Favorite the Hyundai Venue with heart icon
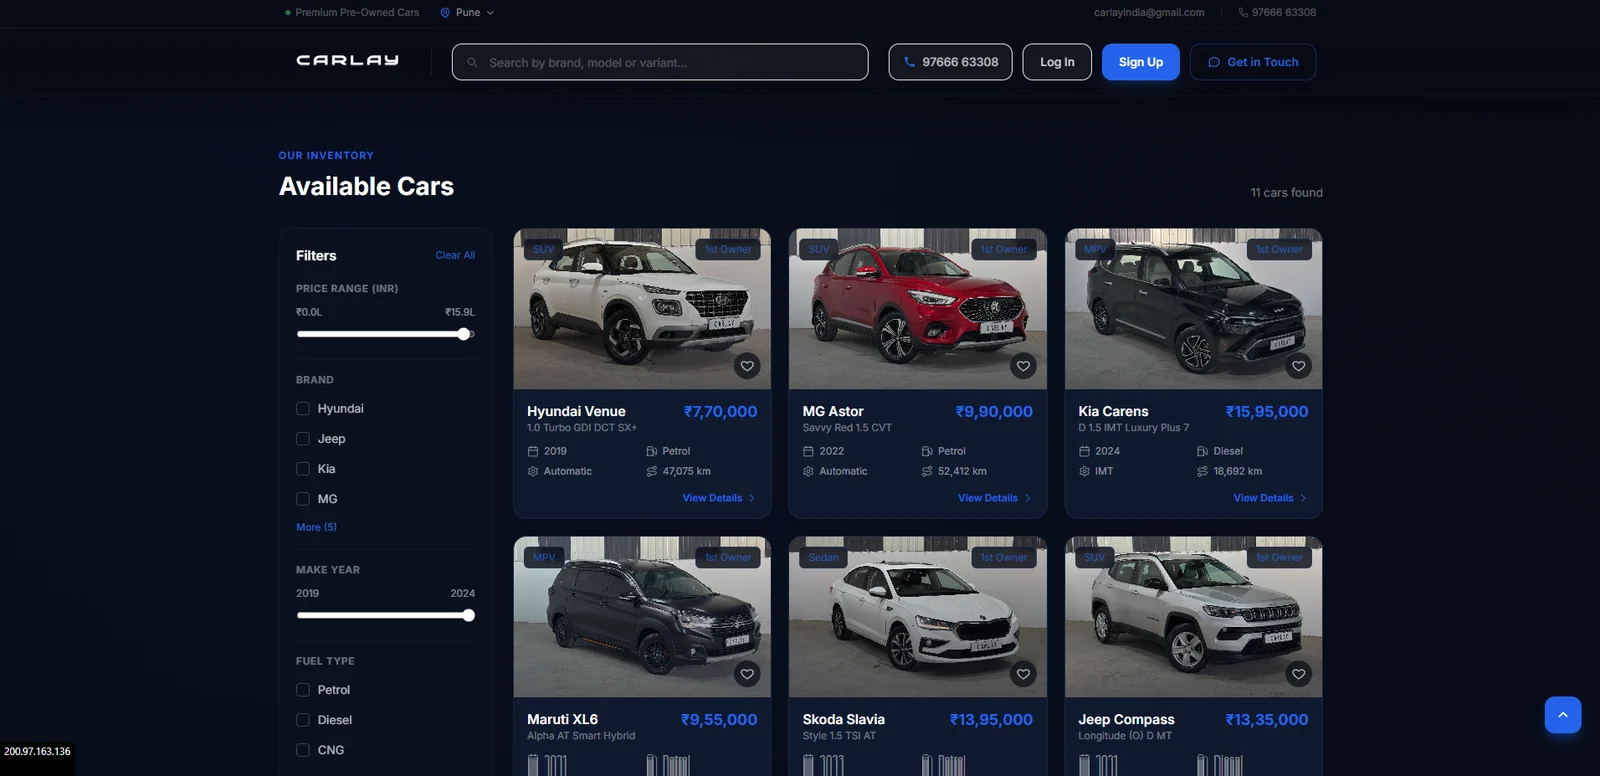 click(x=747, y=366)
